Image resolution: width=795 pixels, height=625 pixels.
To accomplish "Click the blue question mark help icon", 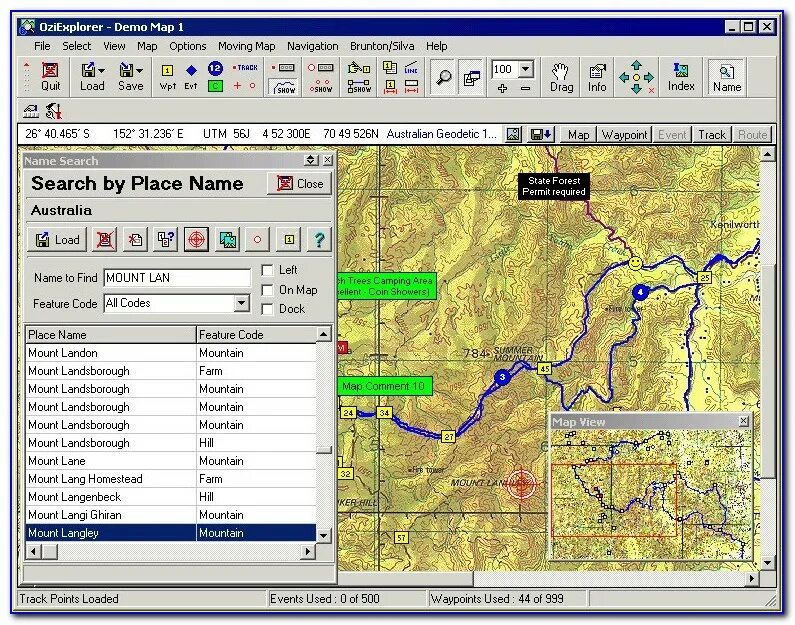I will pos(319,239).
